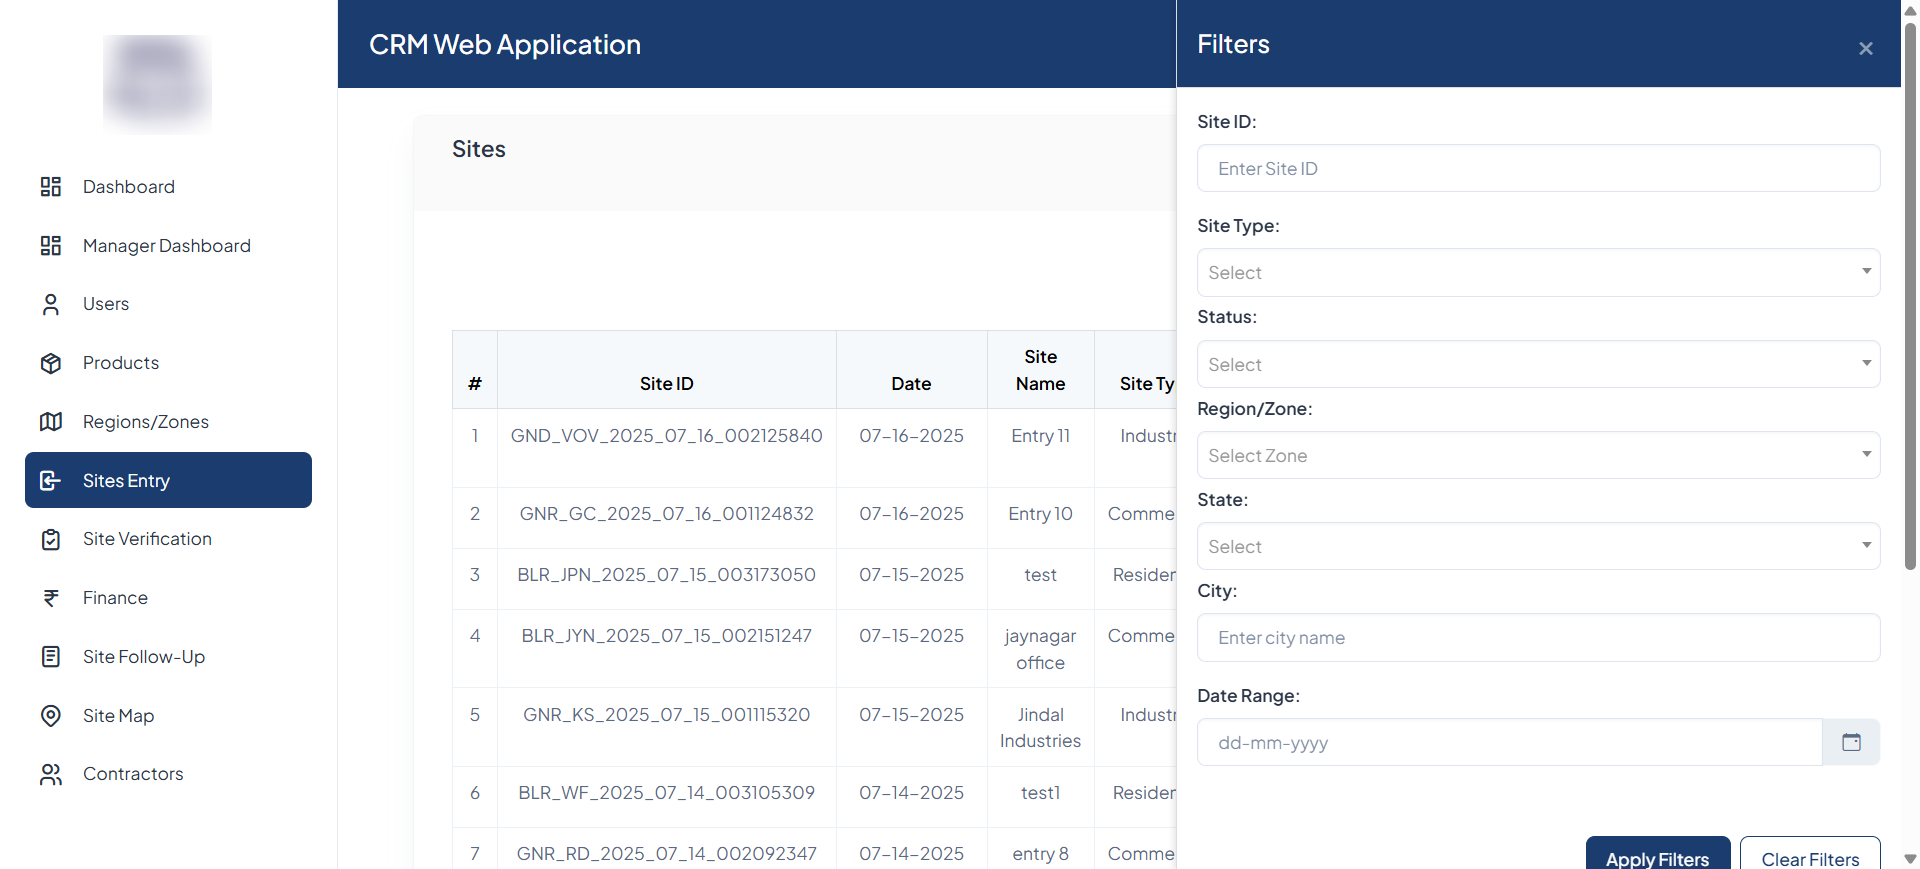The width and height of the screenshot is (1920, 869).
Task: Click the Site Verification clipboard icon
Action: coord(51,539)
